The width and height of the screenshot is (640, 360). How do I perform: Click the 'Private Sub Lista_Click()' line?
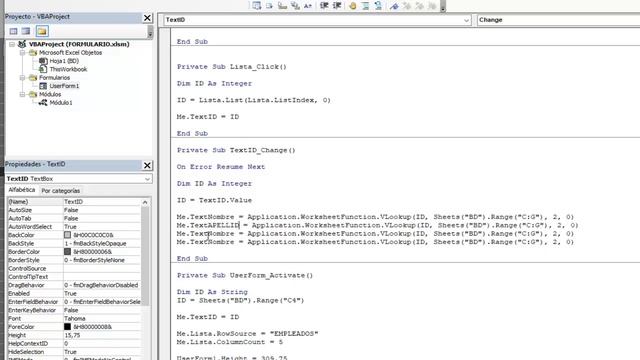(232, 67)
